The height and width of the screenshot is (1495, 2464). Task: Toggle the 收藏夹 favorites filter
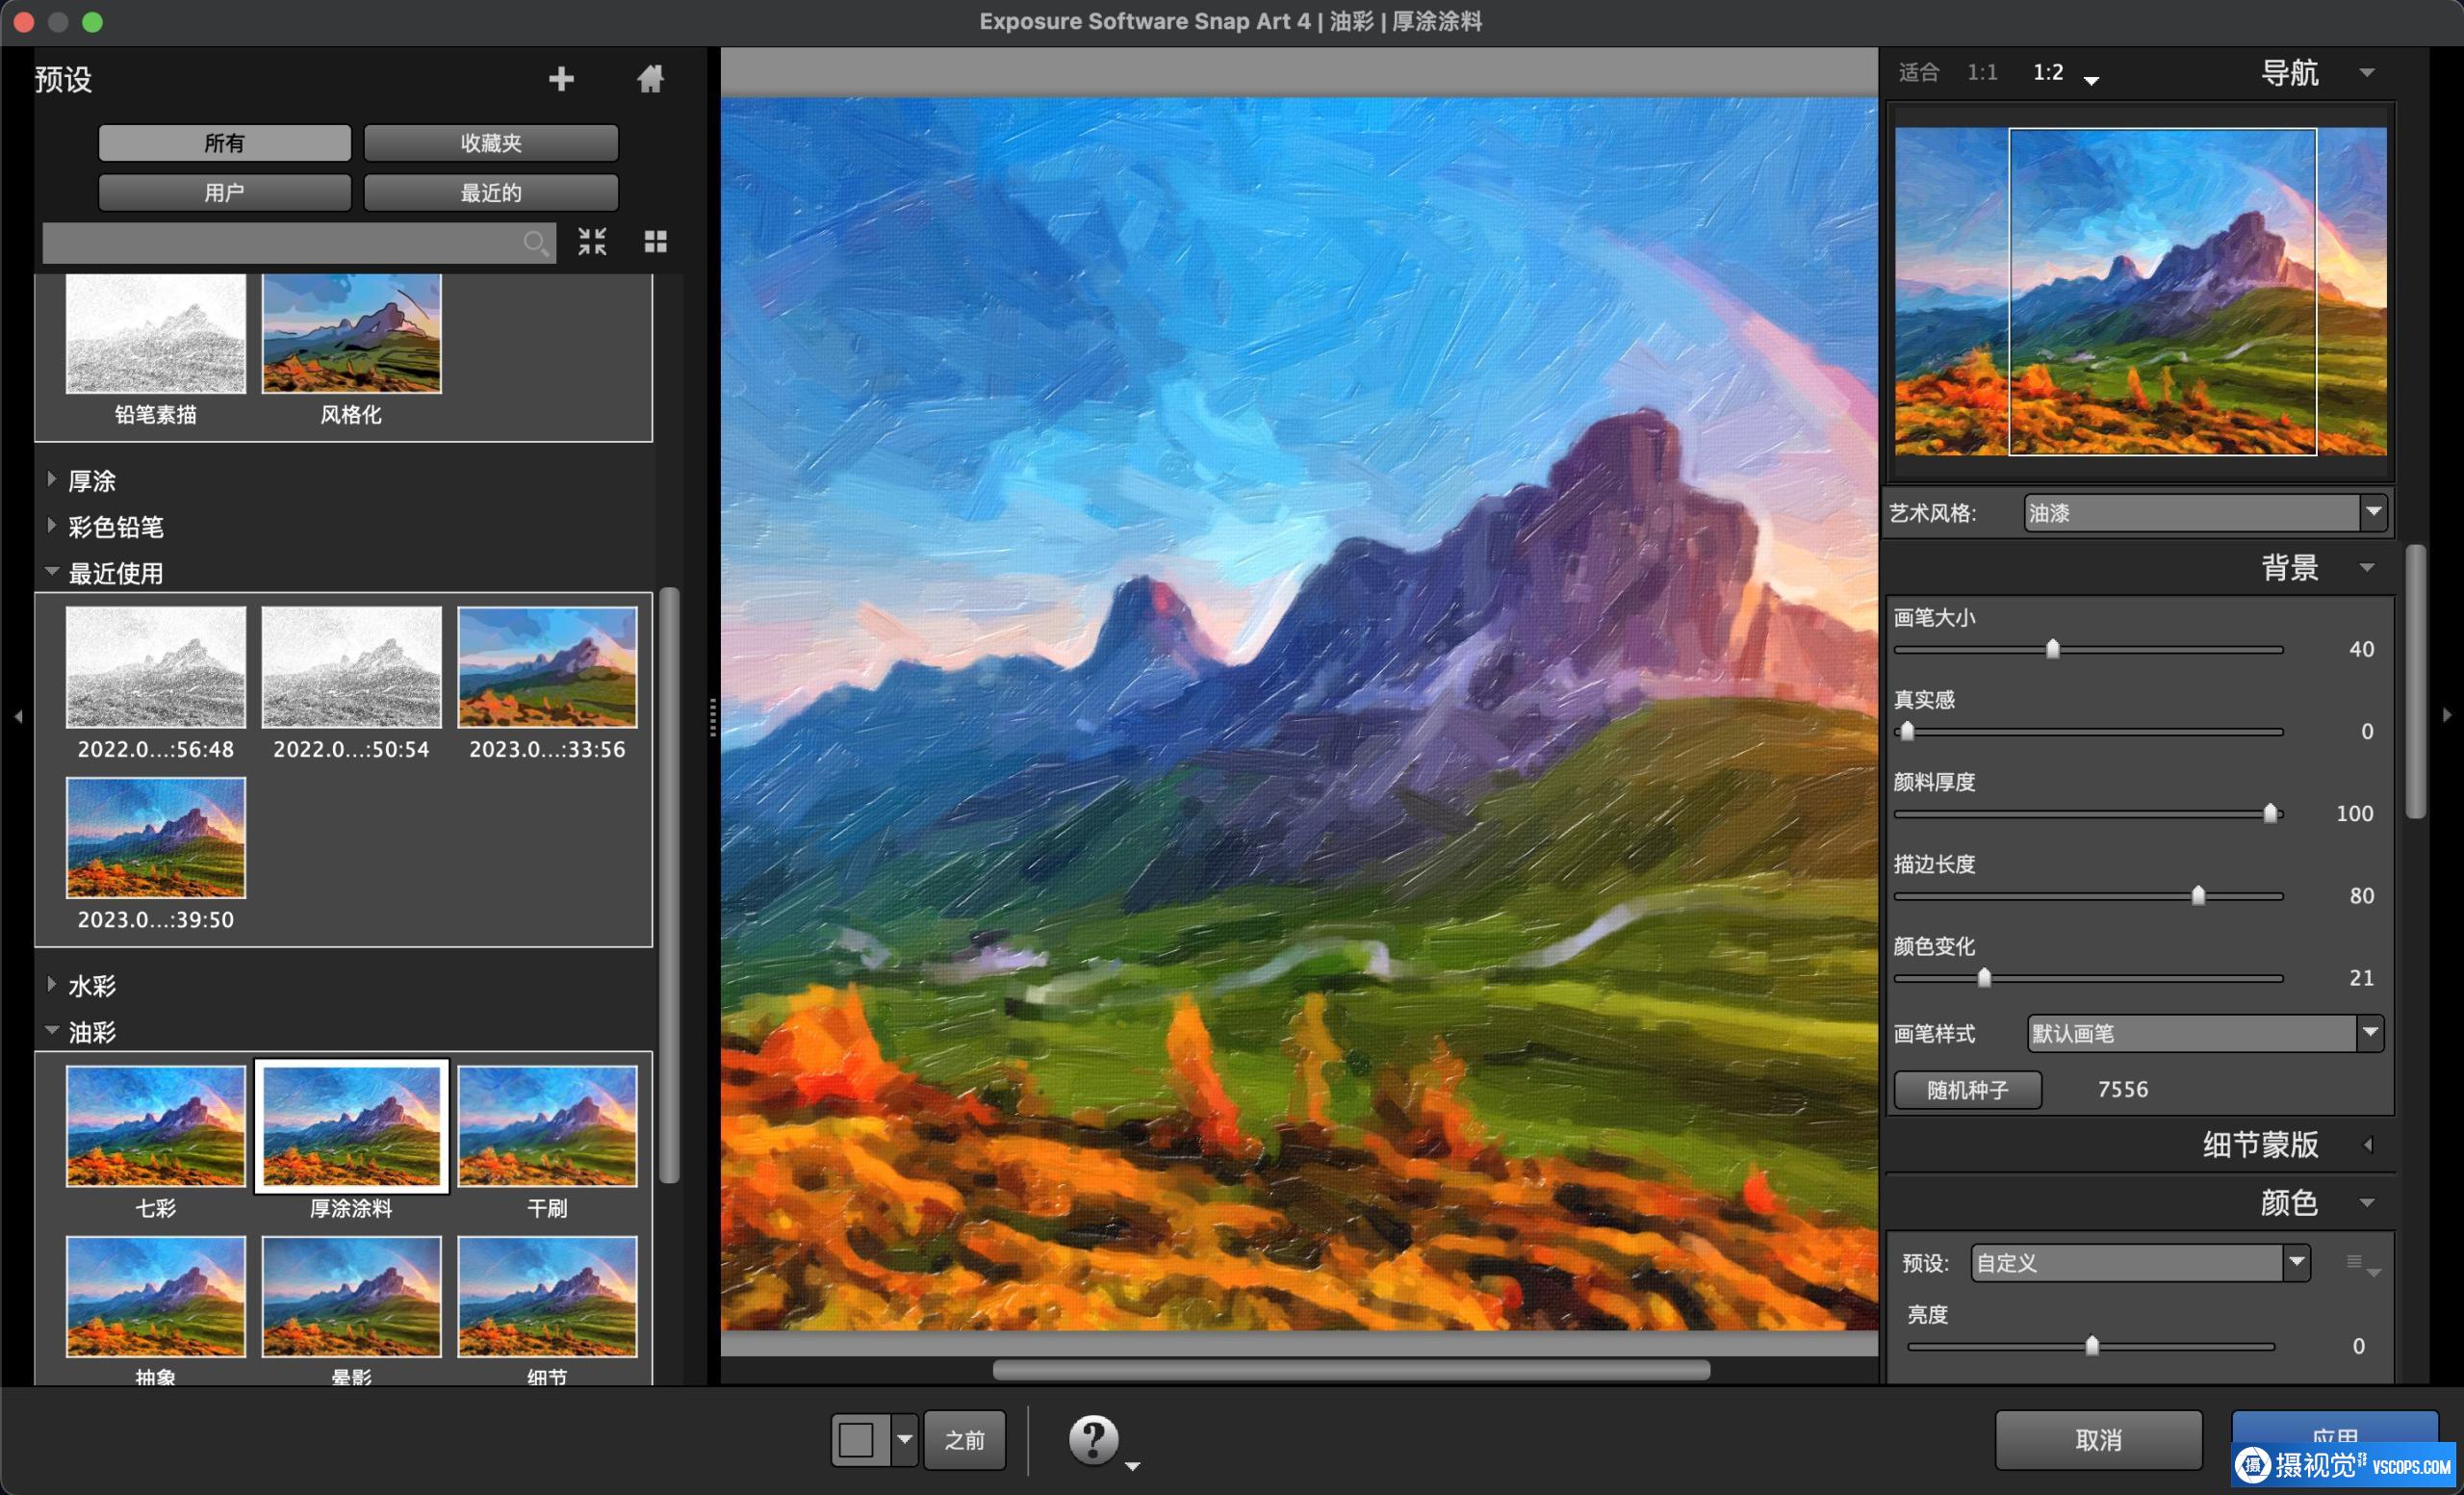(490, 143)
